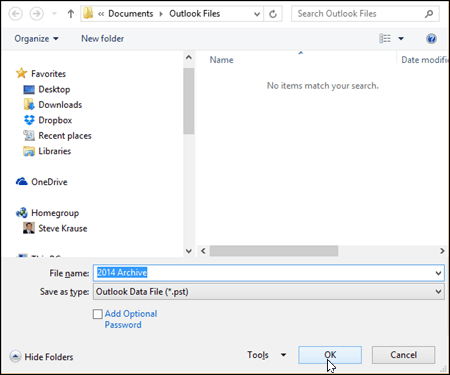This screenshot has width=450, height=375.
Task: Click the Homegroup icon
Action: tap(22, 213)
